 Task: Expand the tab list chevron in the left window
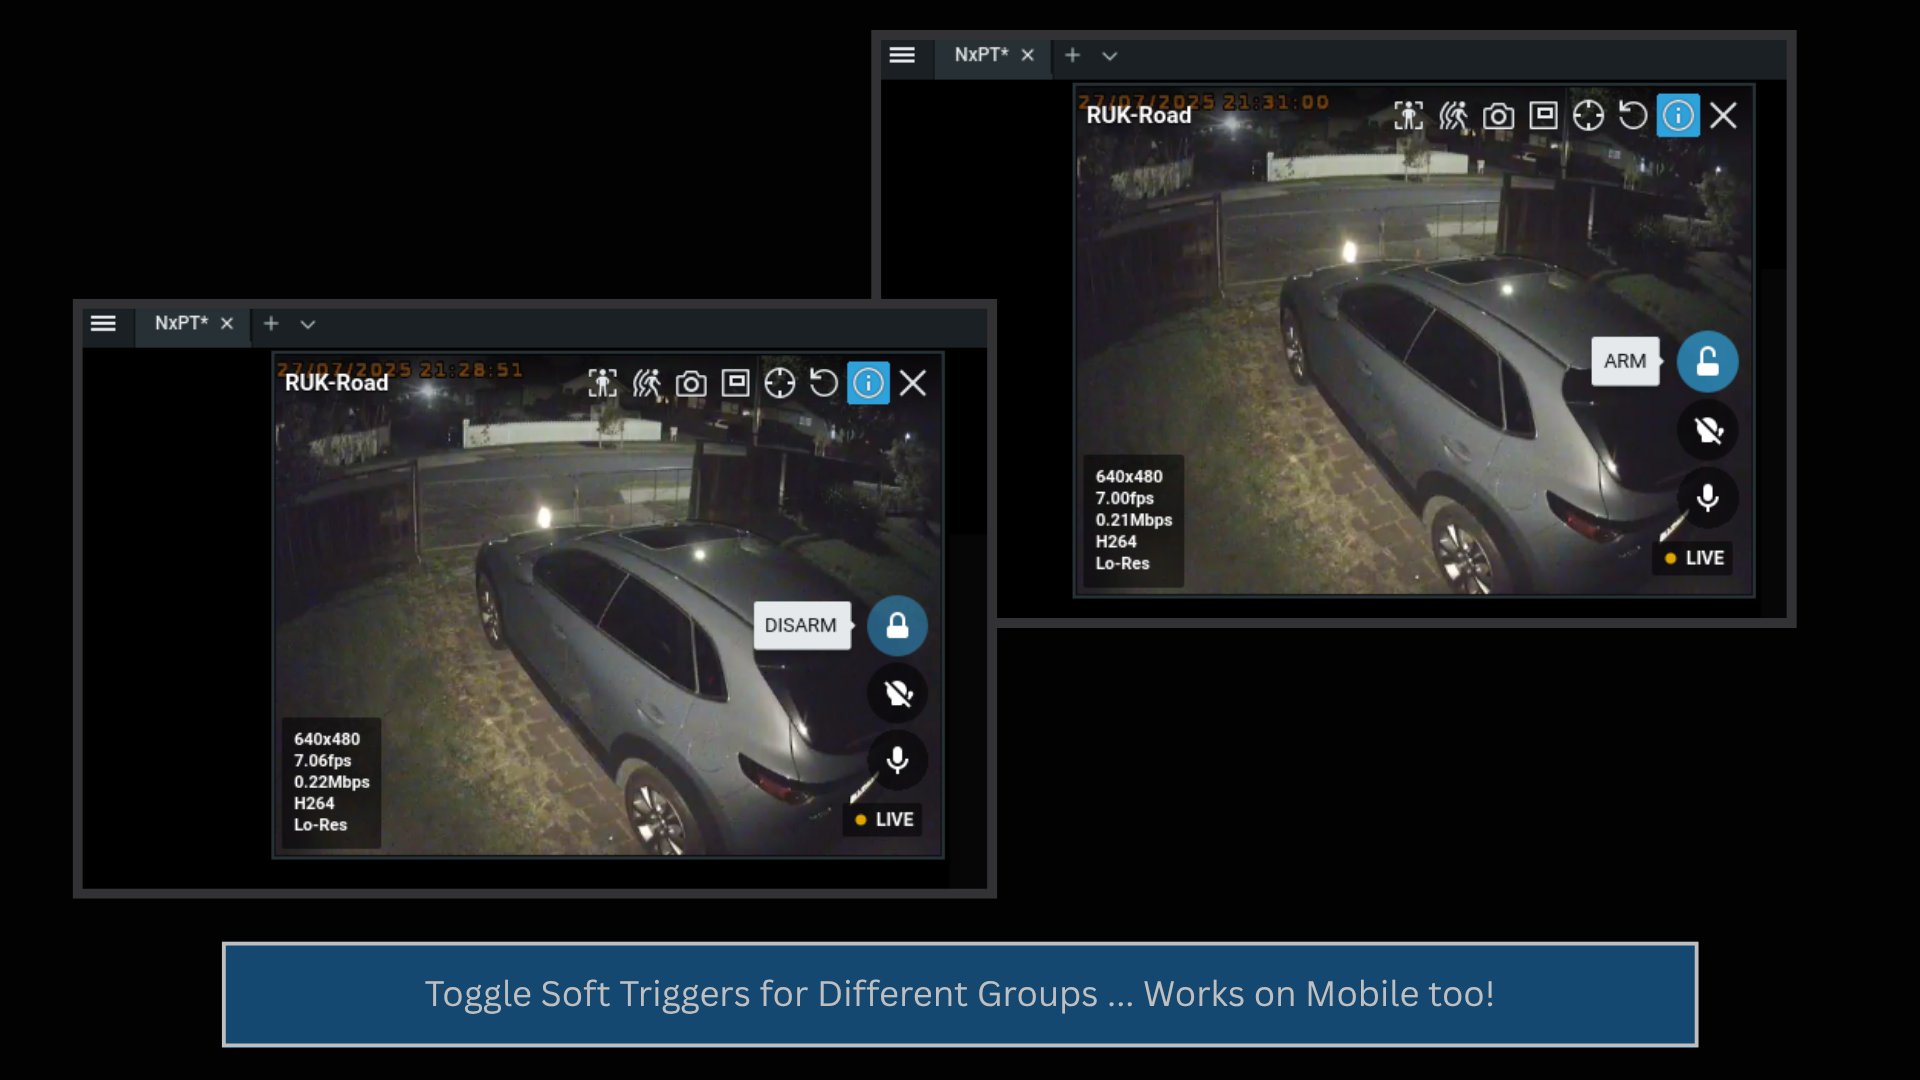coord(308,324)
